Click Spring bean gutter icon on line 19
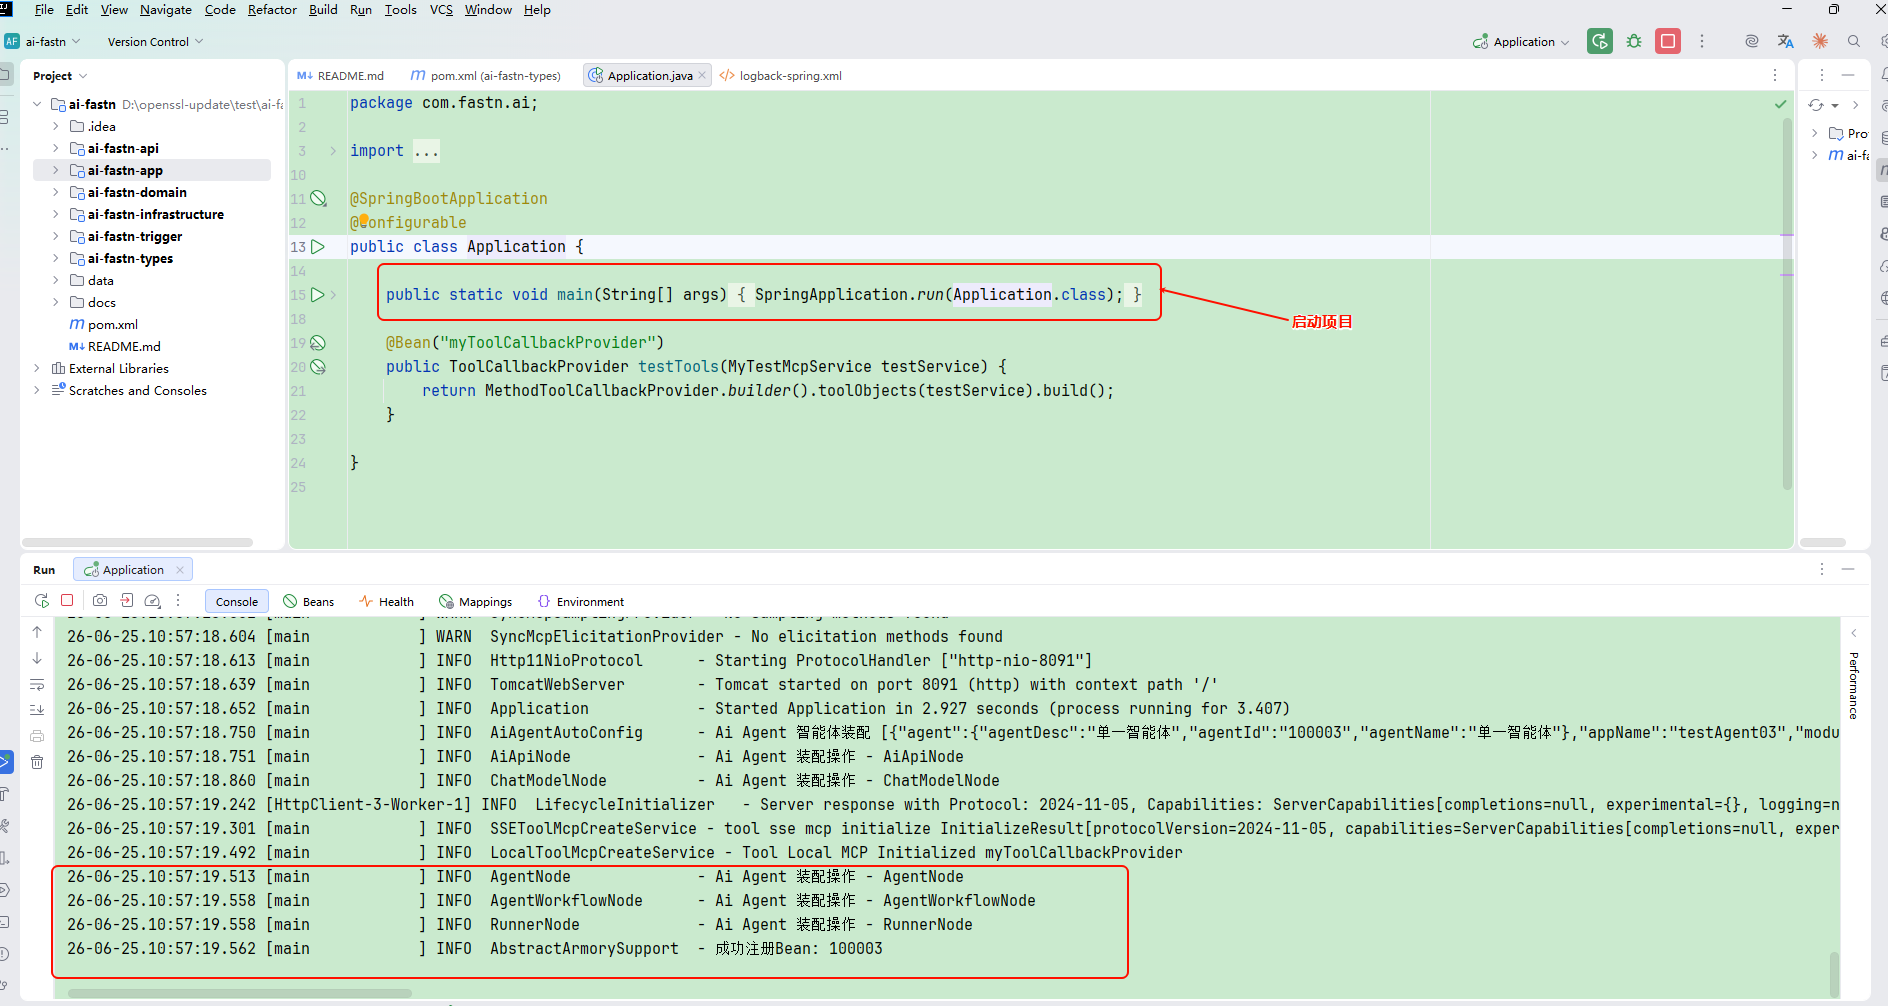Viewport: 1888px width, 1006px height. [x=318, y=342]
